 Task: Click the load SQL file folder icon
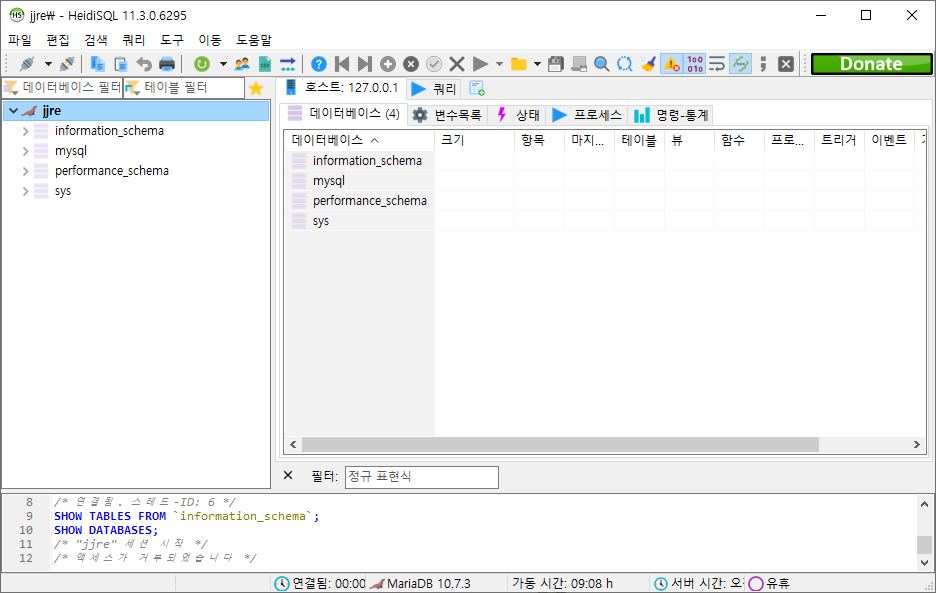[519, 64]
